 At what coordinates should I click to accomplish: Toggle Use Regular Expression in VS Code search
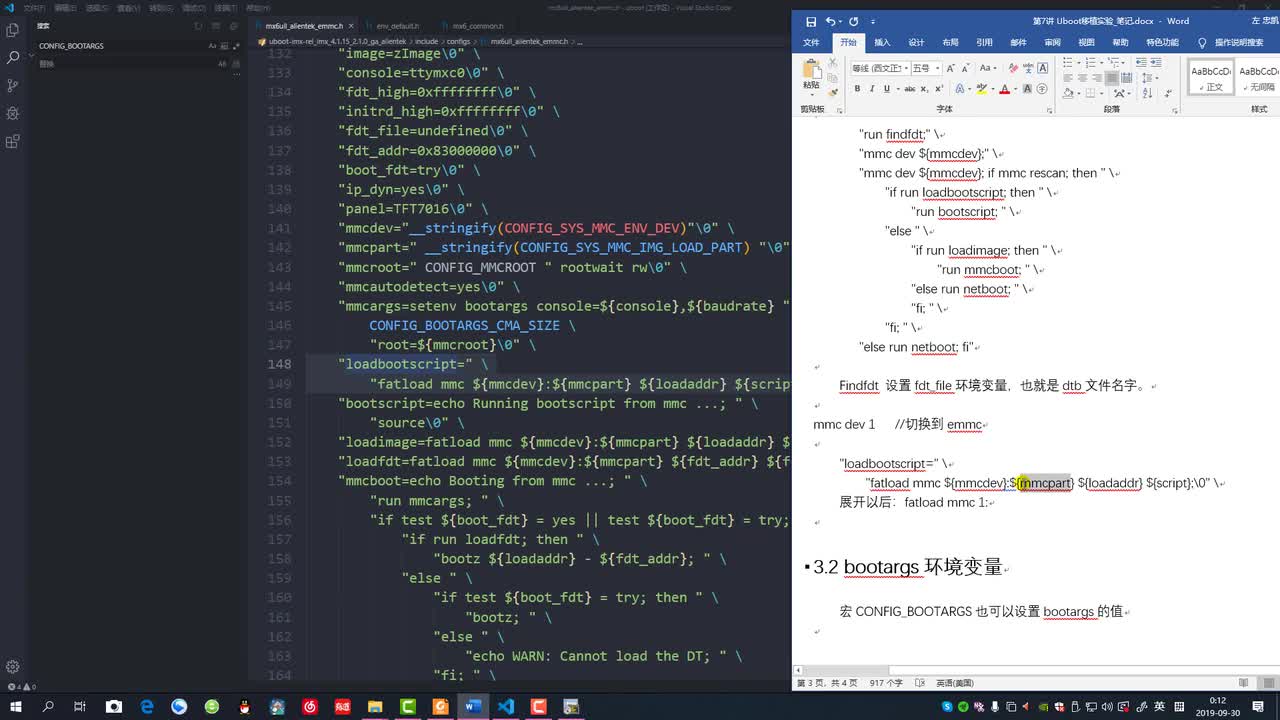tap(234, 46)
